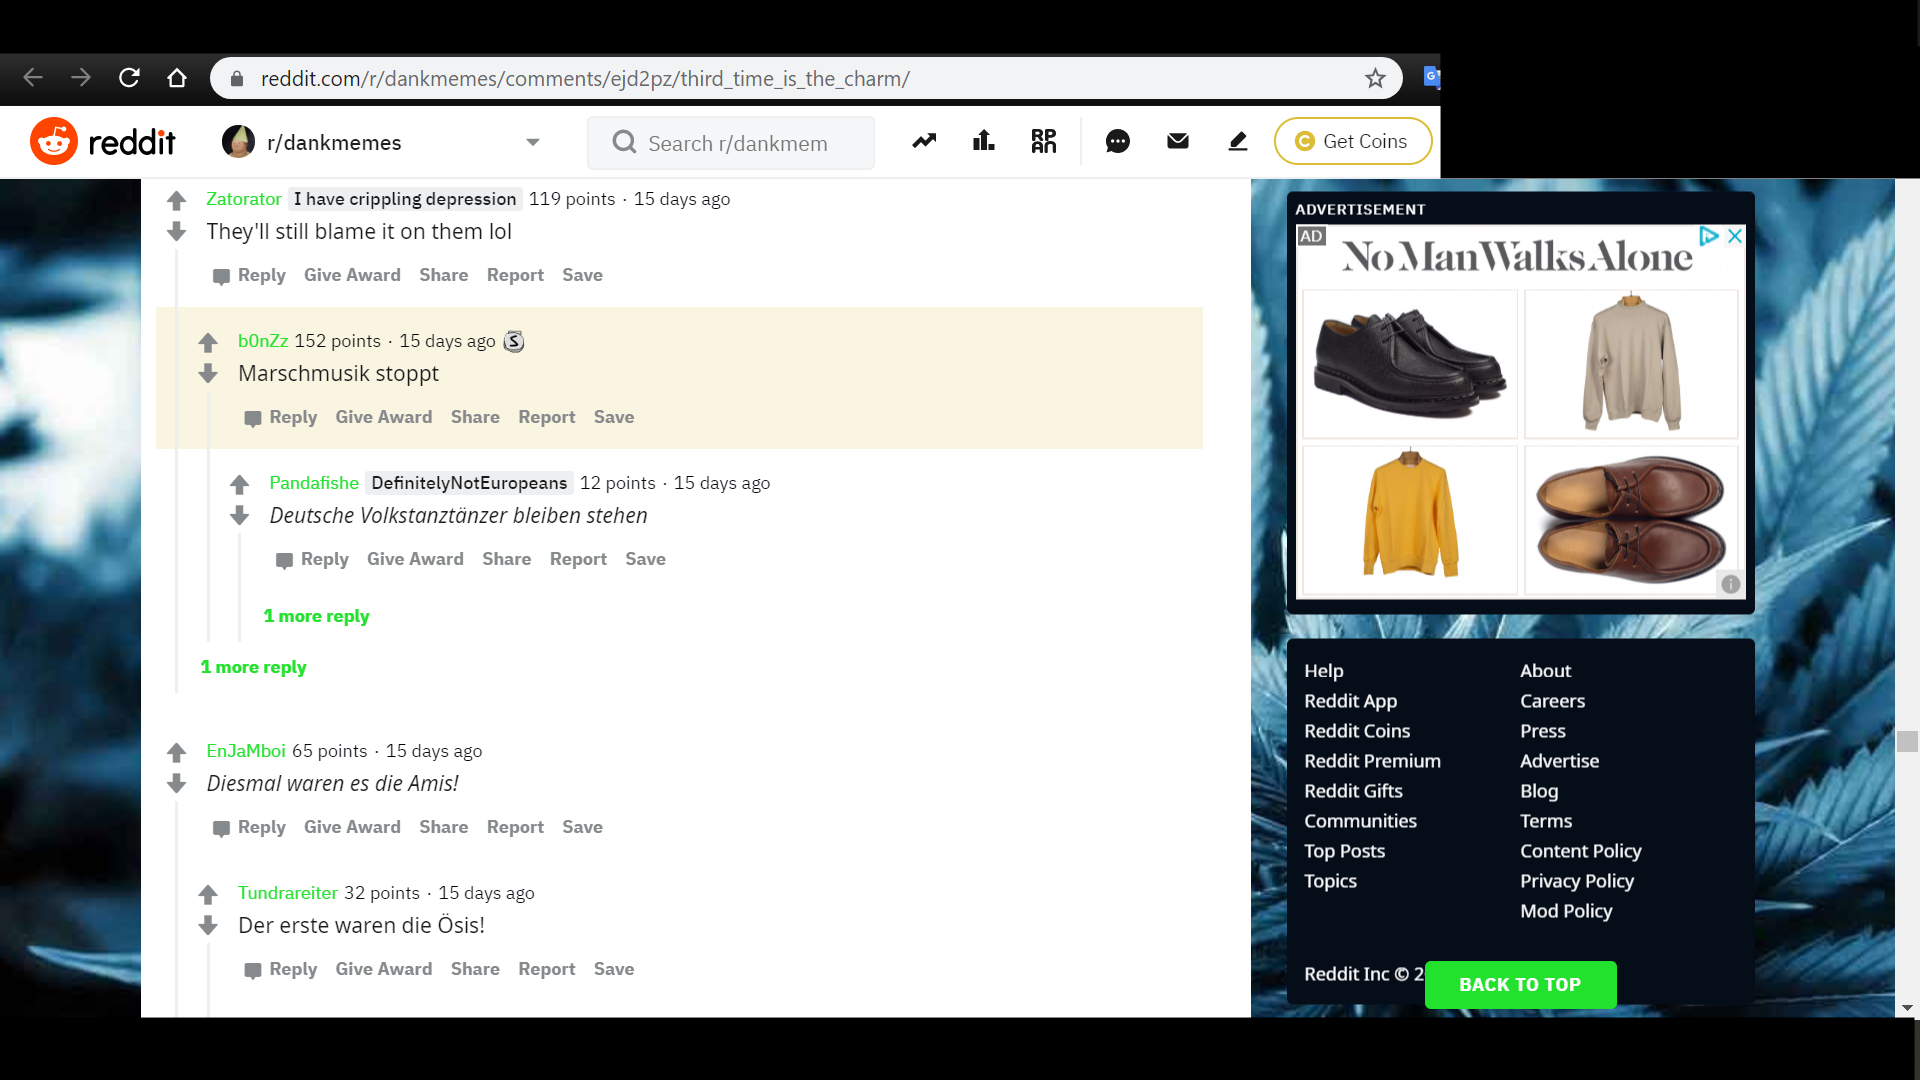Downvote the EnJaMboi comment
1920x1080 pixels.
(x=177, y=783)
